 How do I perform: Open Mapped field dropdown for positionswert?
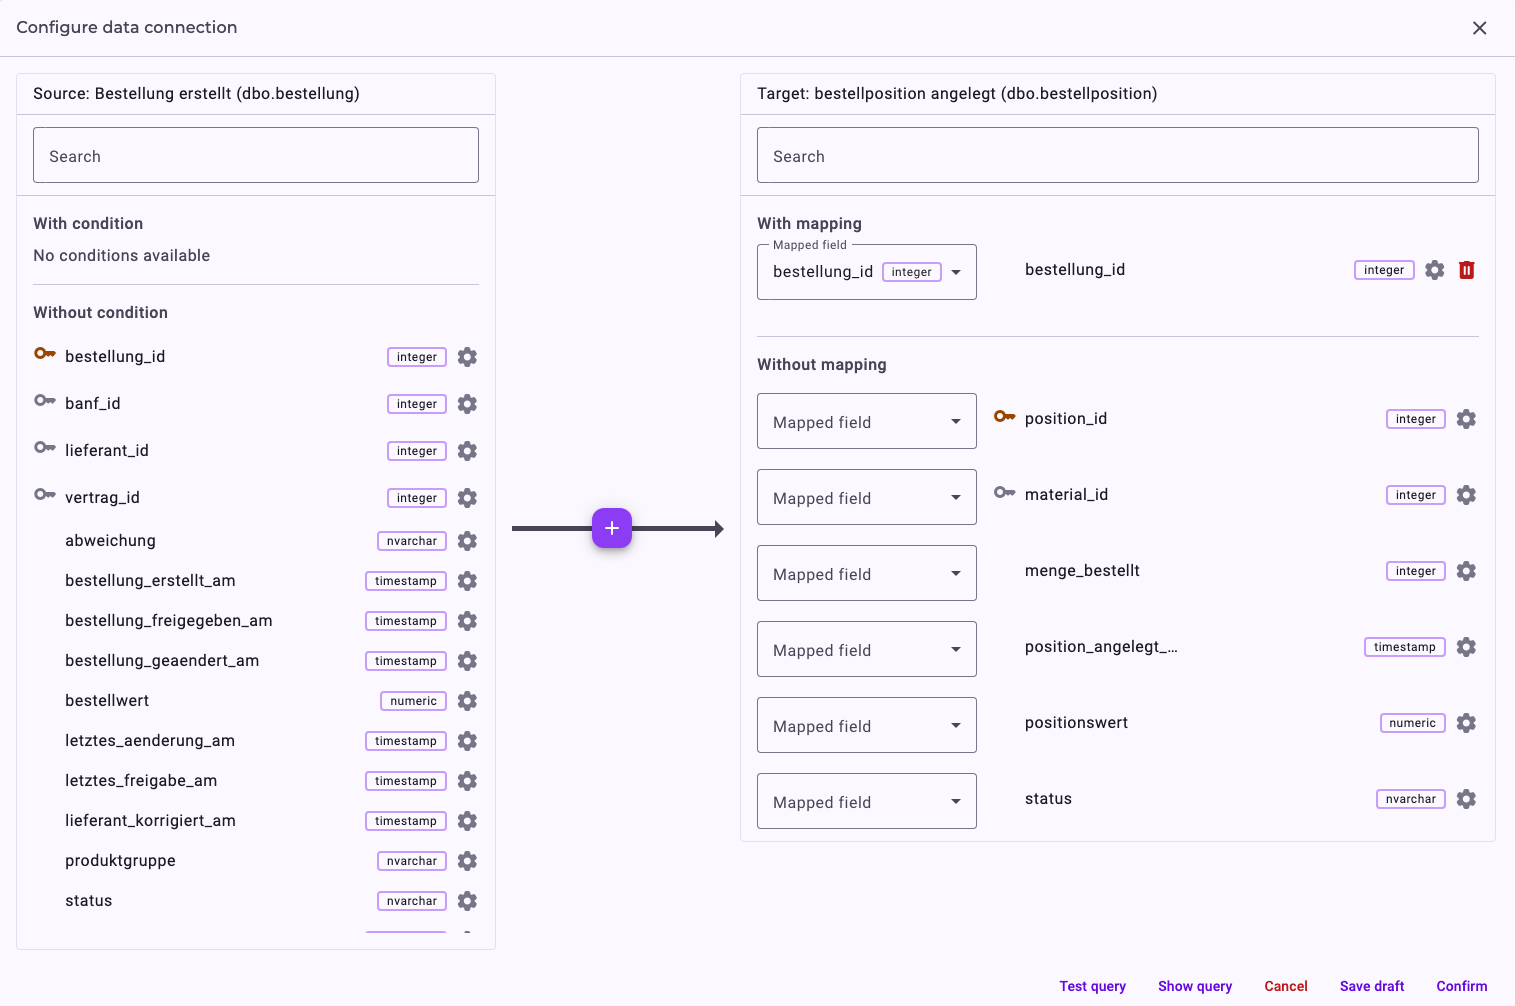[867, 725]
